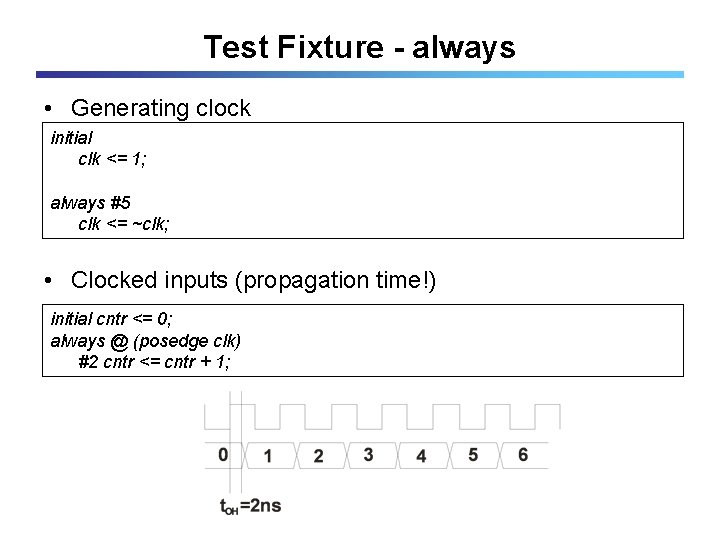
Task: Click the bullet point before 'Generating clock'
Action: [x=48, y=109]
